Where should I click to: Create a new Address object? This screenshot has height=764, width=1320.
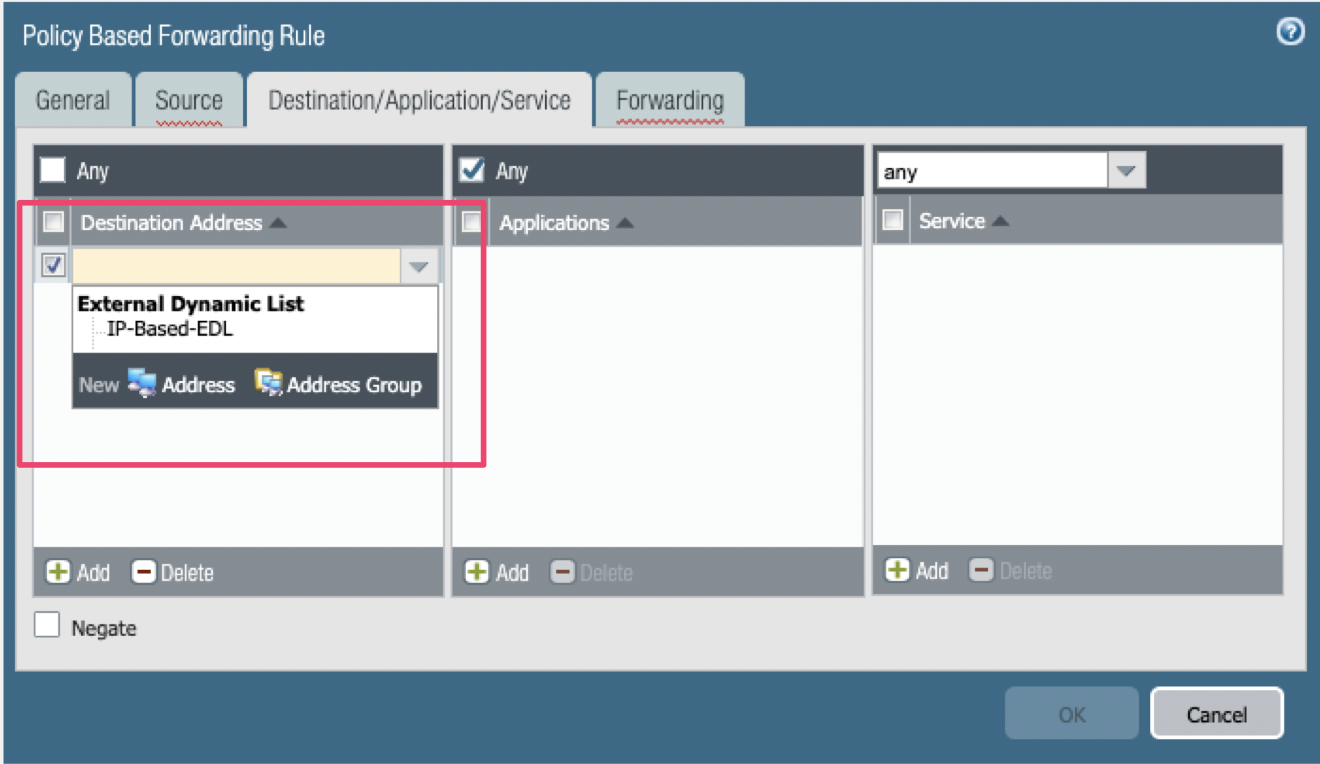(182, 384)
